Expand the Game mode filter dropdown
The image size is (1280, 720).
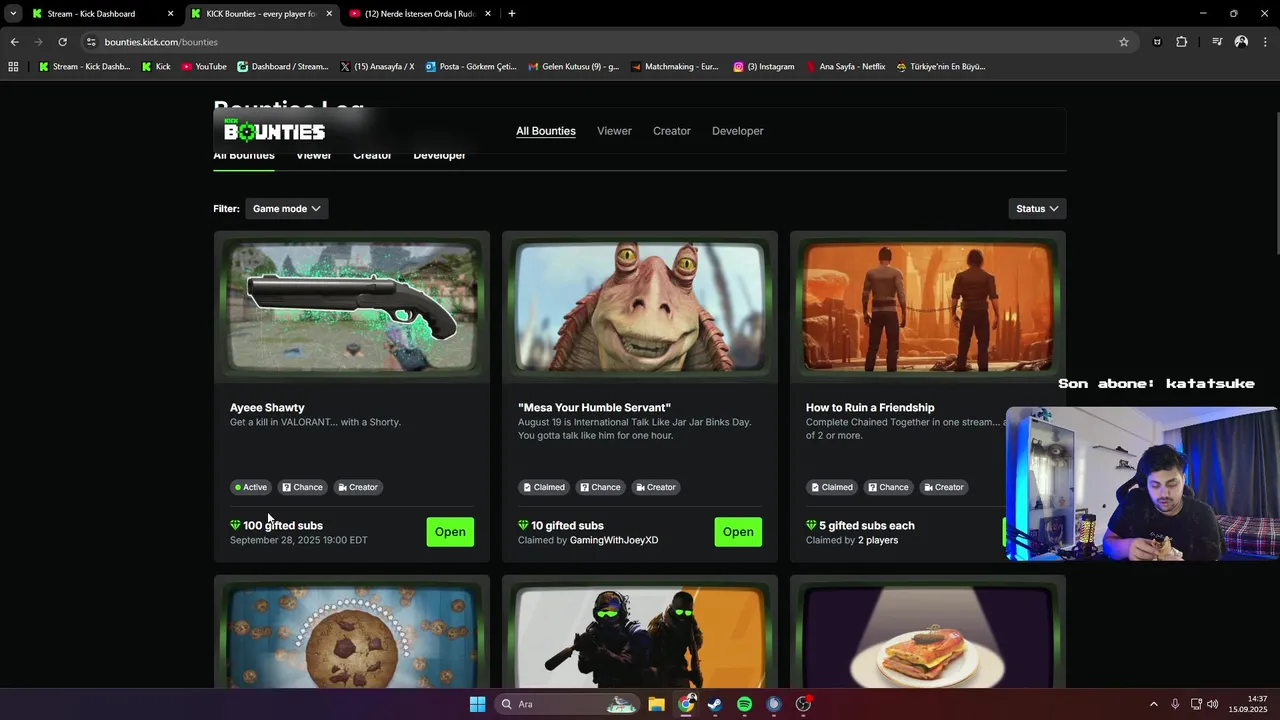tap(286, 209)
